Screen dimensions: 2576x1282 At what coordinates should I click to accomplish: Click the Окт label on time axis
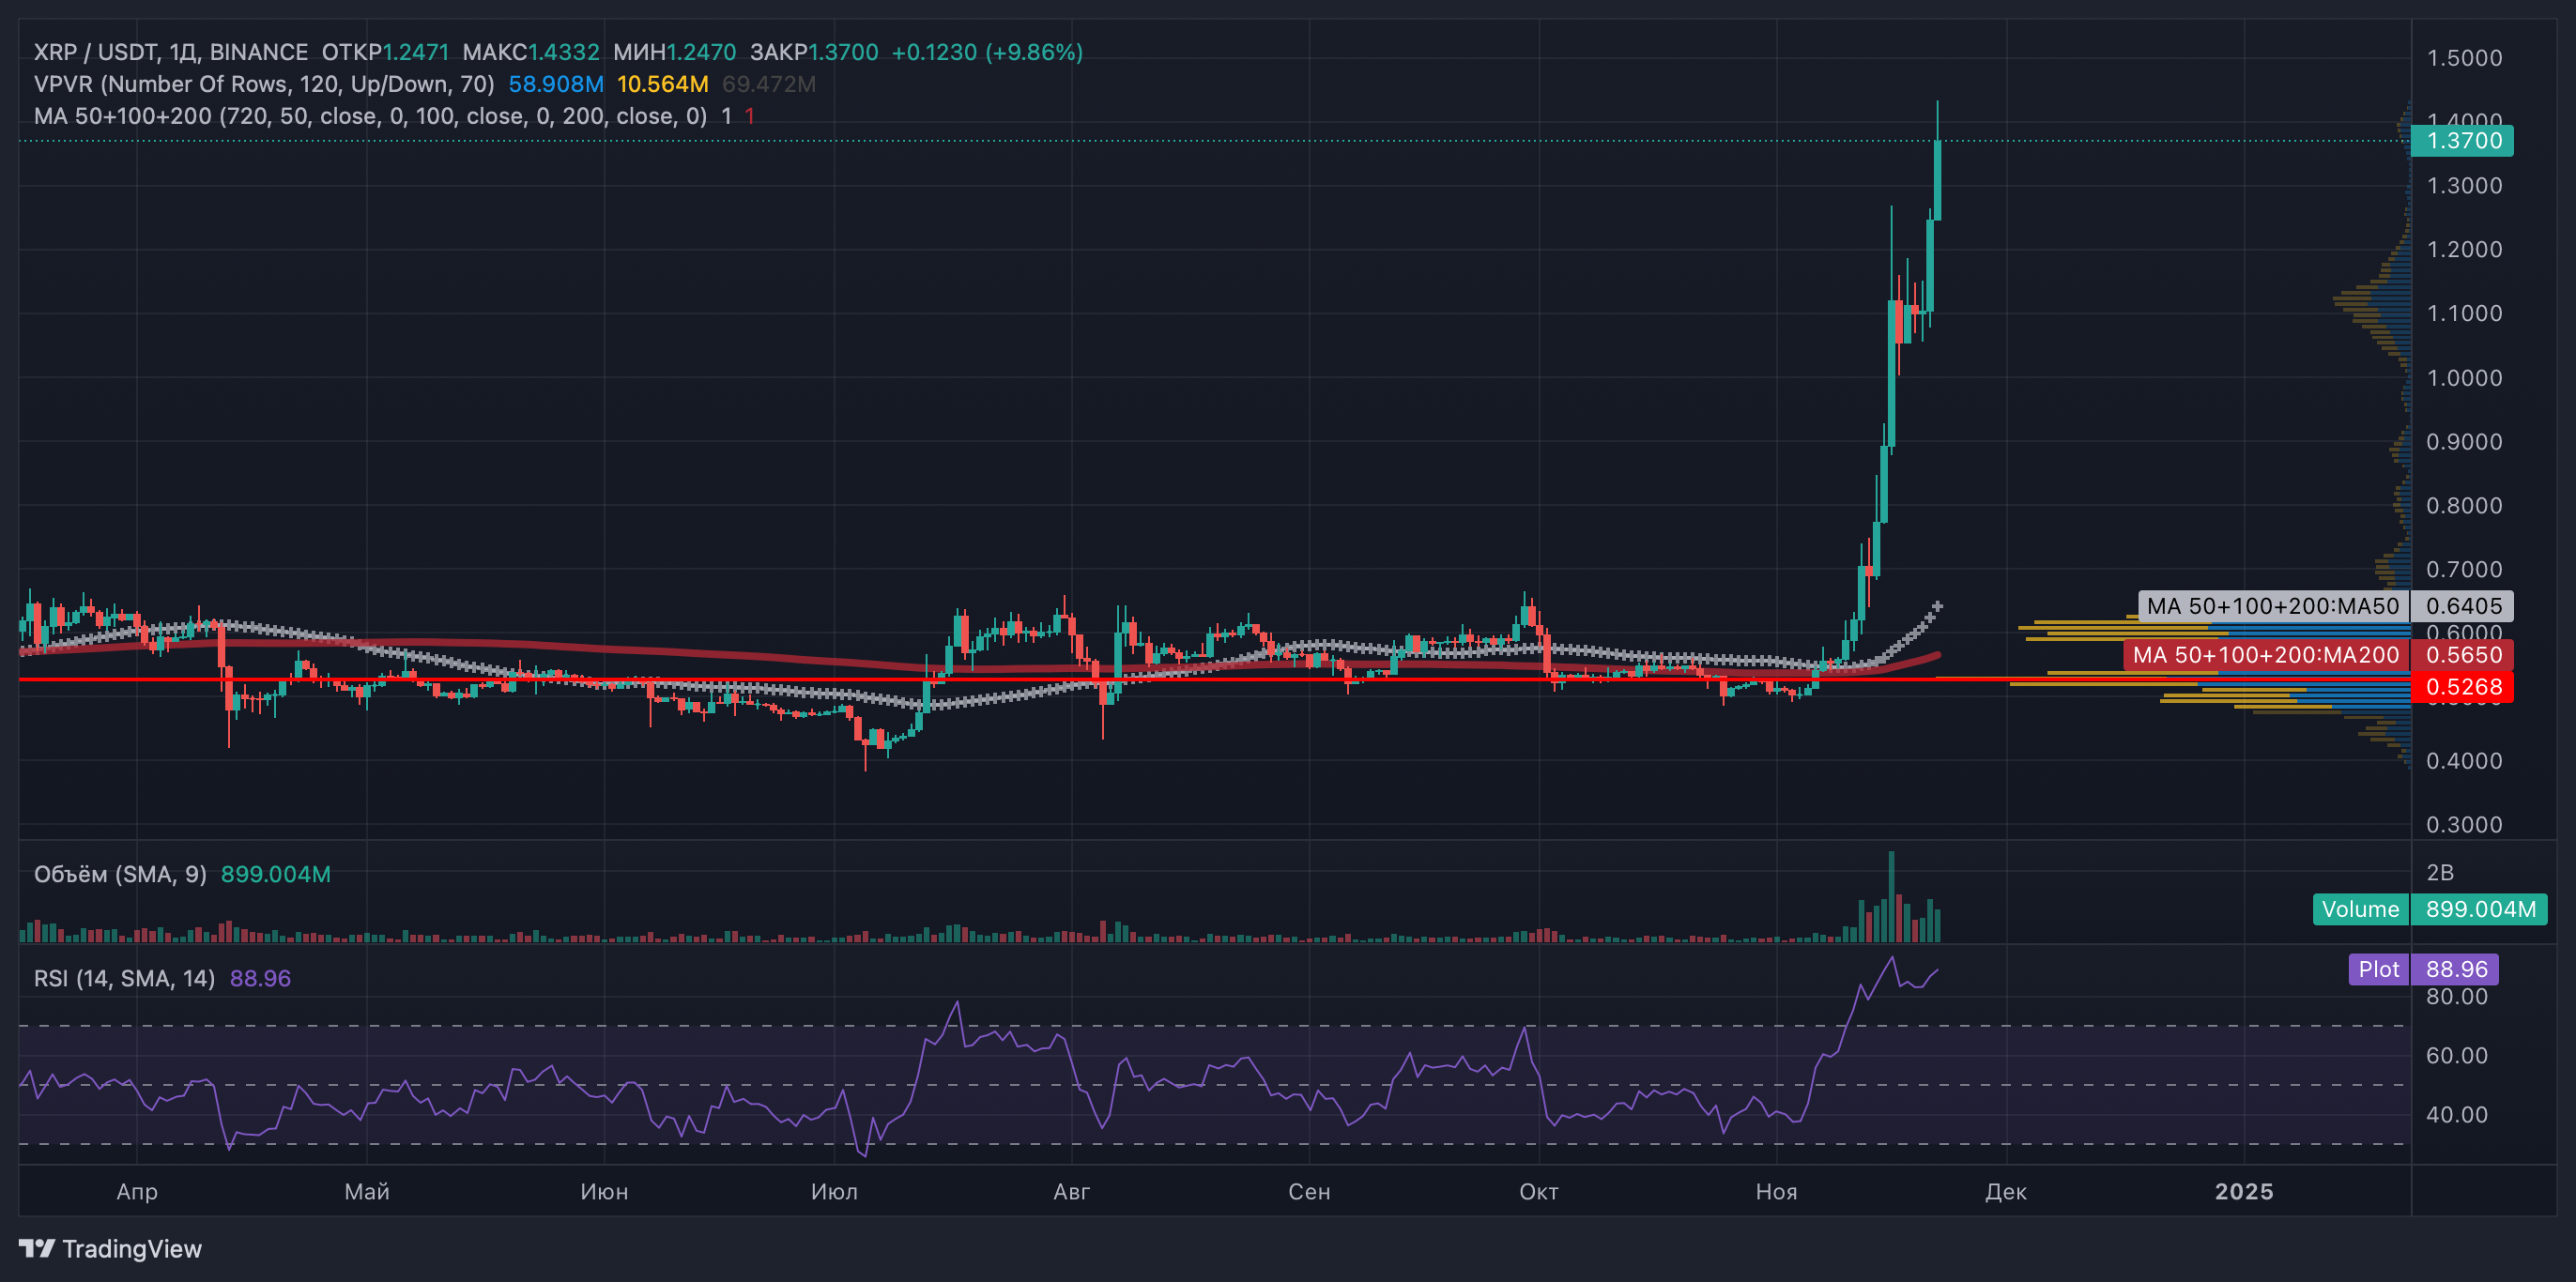(1539, 1192)
